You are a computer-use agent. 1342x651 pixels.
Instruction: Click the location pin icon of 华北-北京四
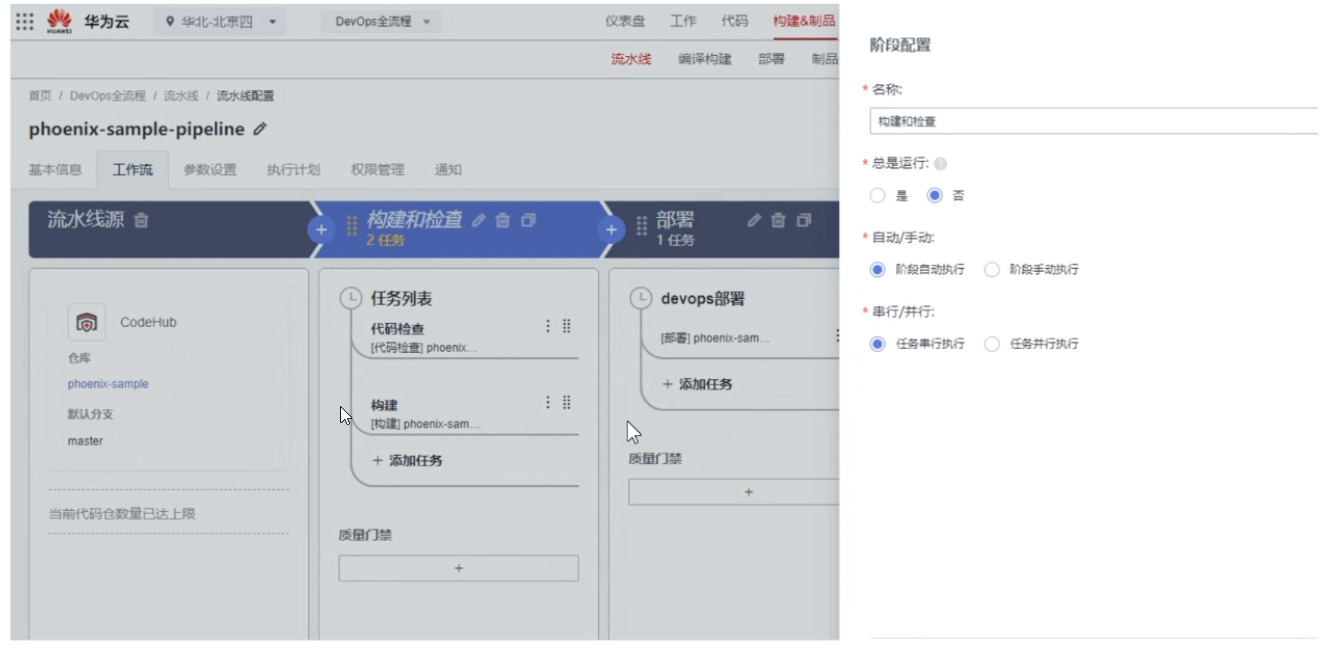click(x=170, y=21)
